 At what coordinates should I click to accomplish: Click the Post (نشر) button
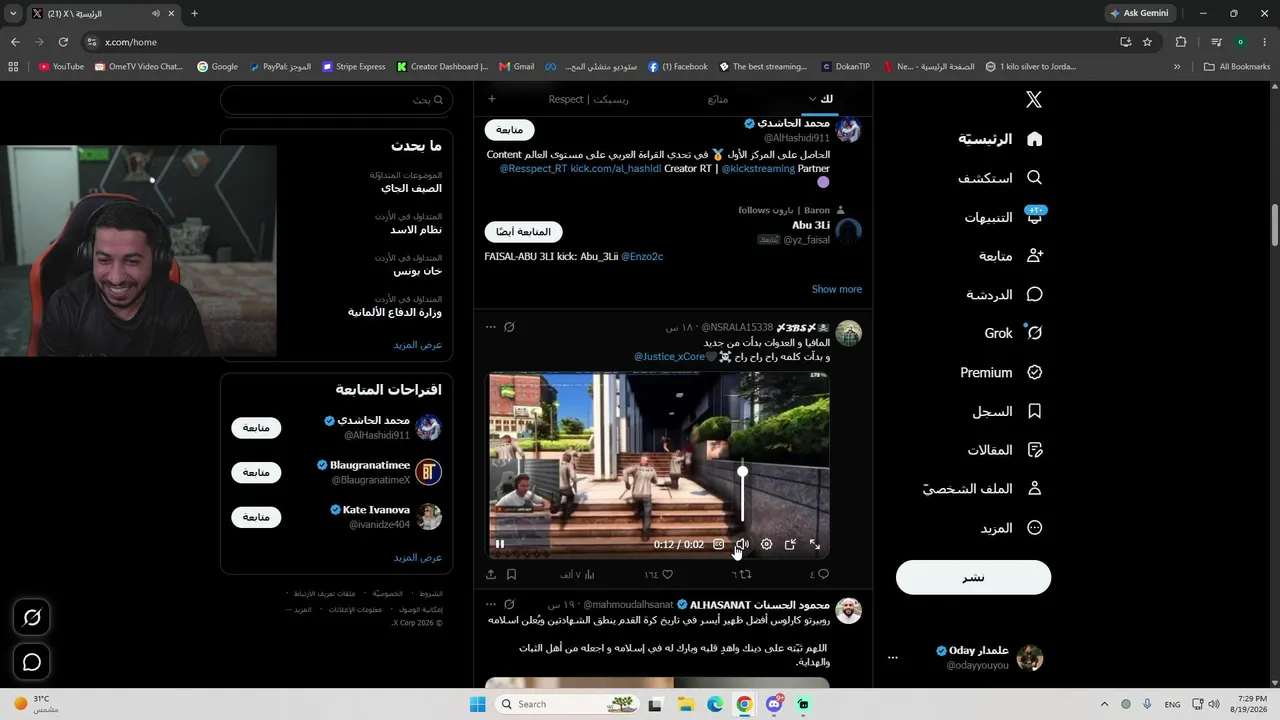pos(973,577)
